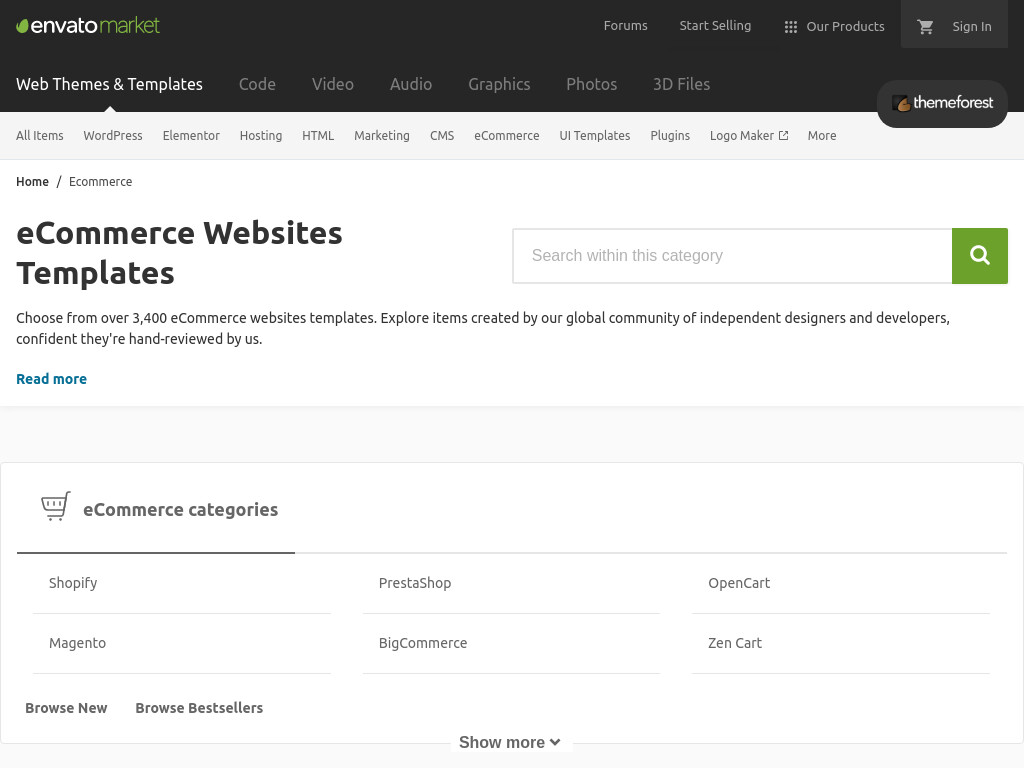The width and height of the screenshot is (1024, 768).
Task: Open the Plugins menu item
Action: (670, 135)
